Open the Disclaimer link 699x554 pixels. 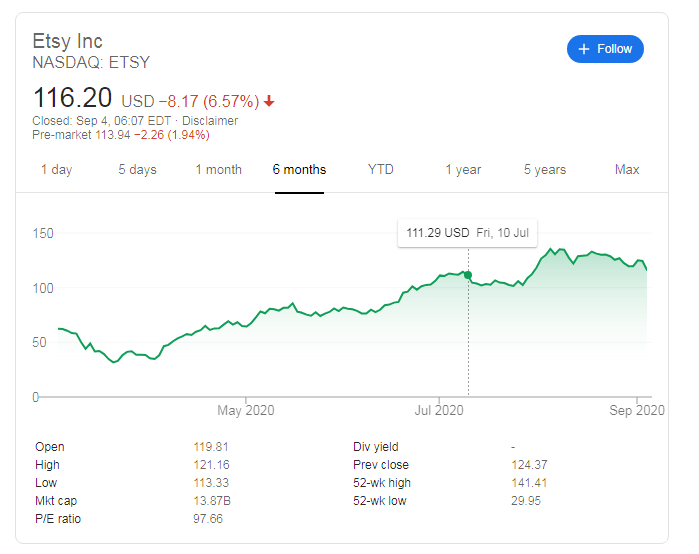210,121
